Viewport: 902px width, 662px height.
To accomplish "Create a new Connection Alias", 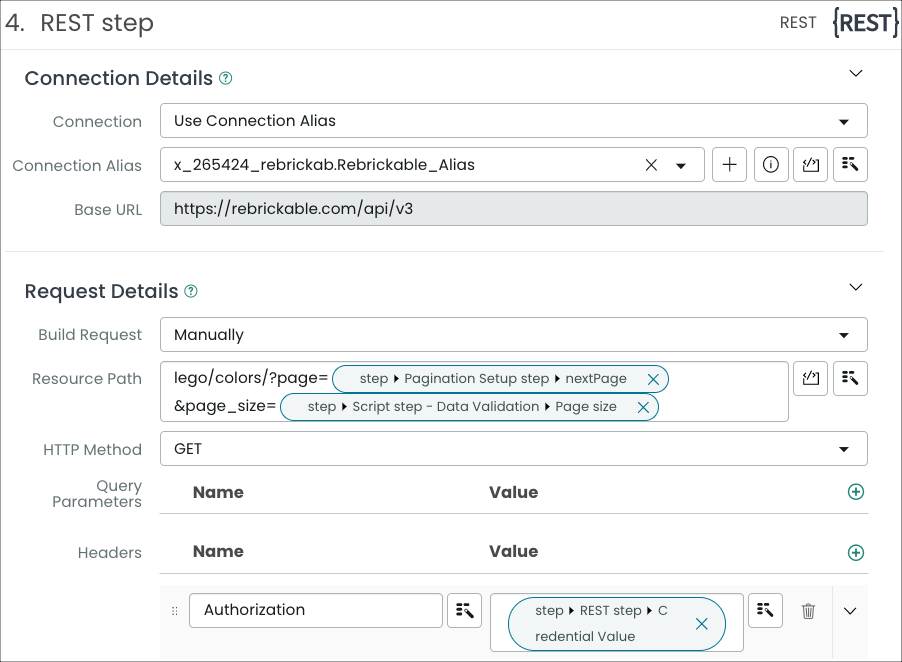I will [729, 164].
